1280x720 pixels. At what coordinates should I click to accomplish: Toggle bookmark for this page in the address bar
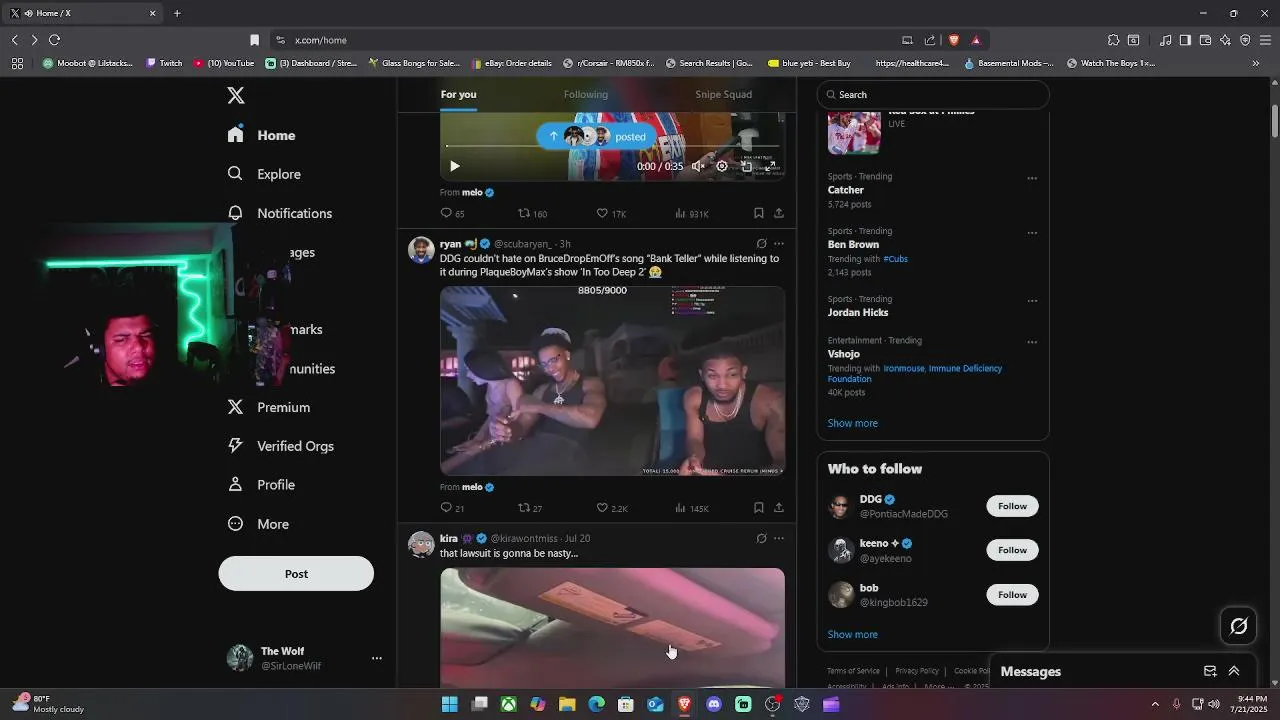pyautogui.click(x=254, y=40)
